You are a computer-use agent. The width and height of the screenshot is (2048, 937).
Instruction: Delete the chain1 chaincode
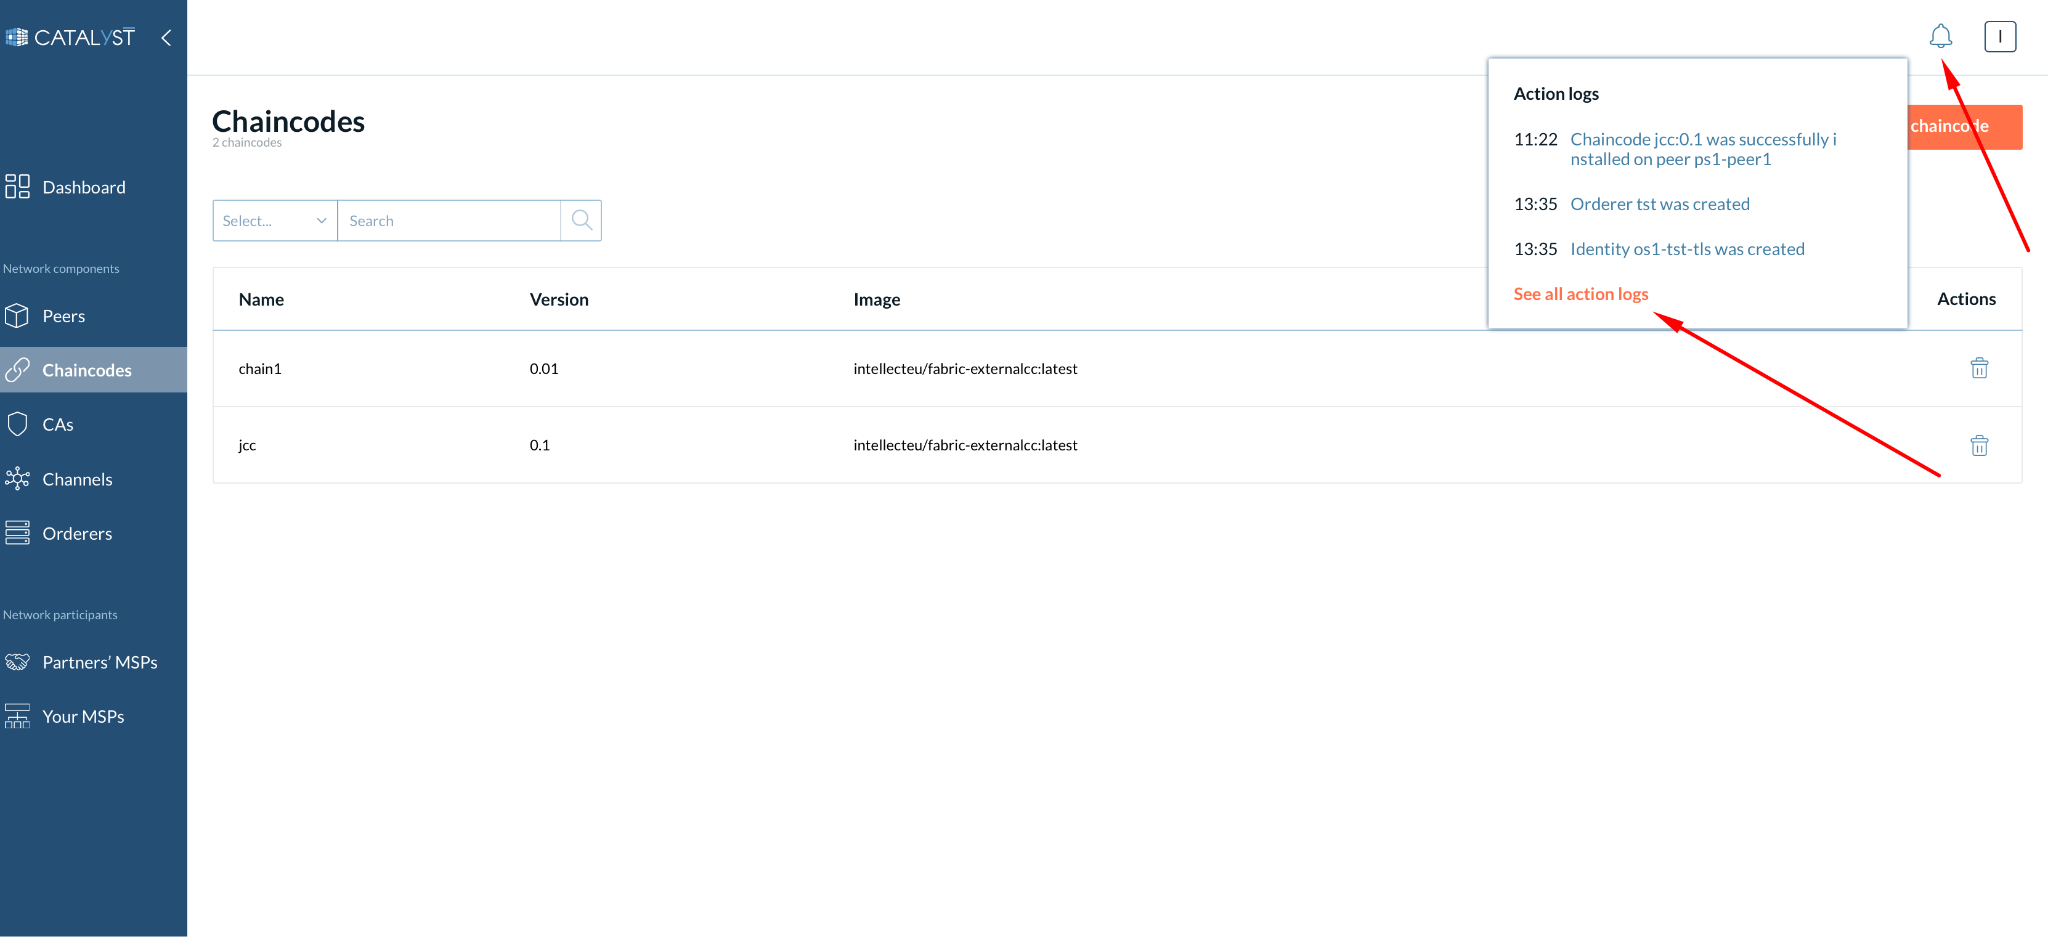click(1979, 368)
